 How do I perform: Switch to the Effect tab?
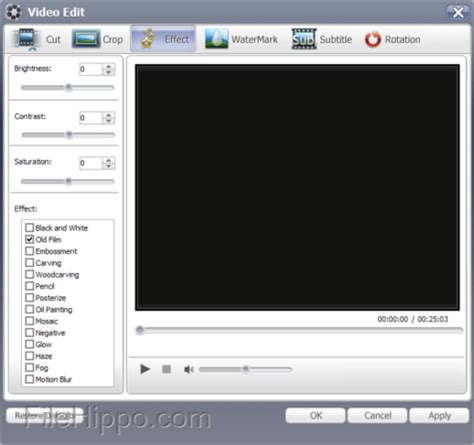click(x=163, y=39)
